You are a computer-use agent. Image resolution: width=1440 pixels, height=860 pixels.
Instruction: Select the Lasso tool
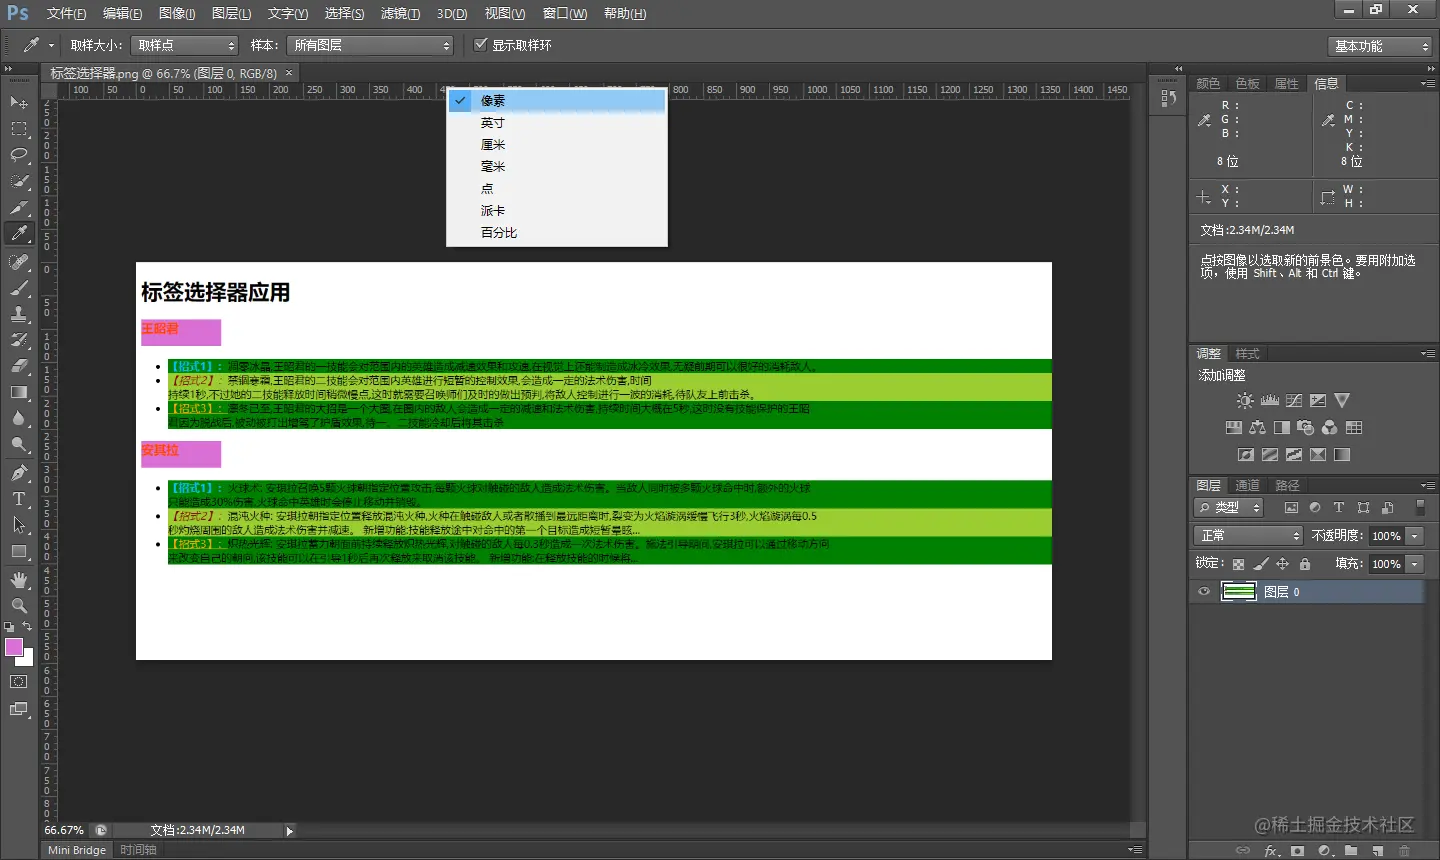19,155
